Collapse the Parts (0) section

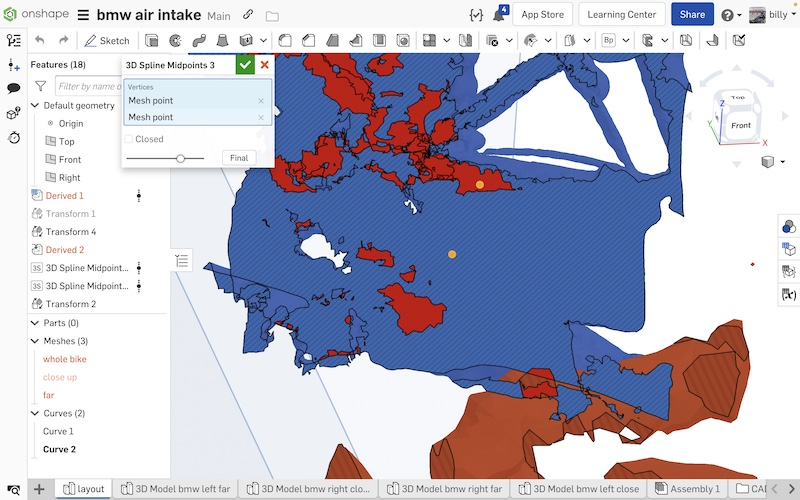(x=35, y=322)
